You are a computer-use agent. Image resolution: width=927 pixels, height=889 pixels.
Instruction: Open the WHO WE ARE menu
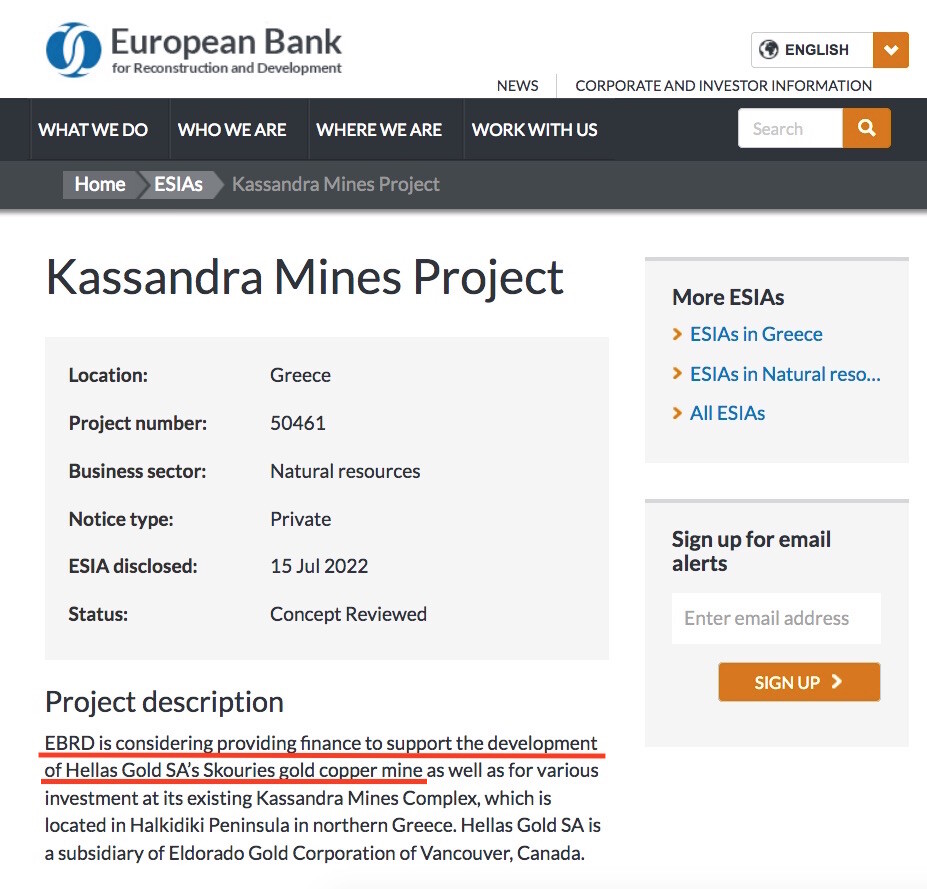pyautogui.click(x=232, y=129)
